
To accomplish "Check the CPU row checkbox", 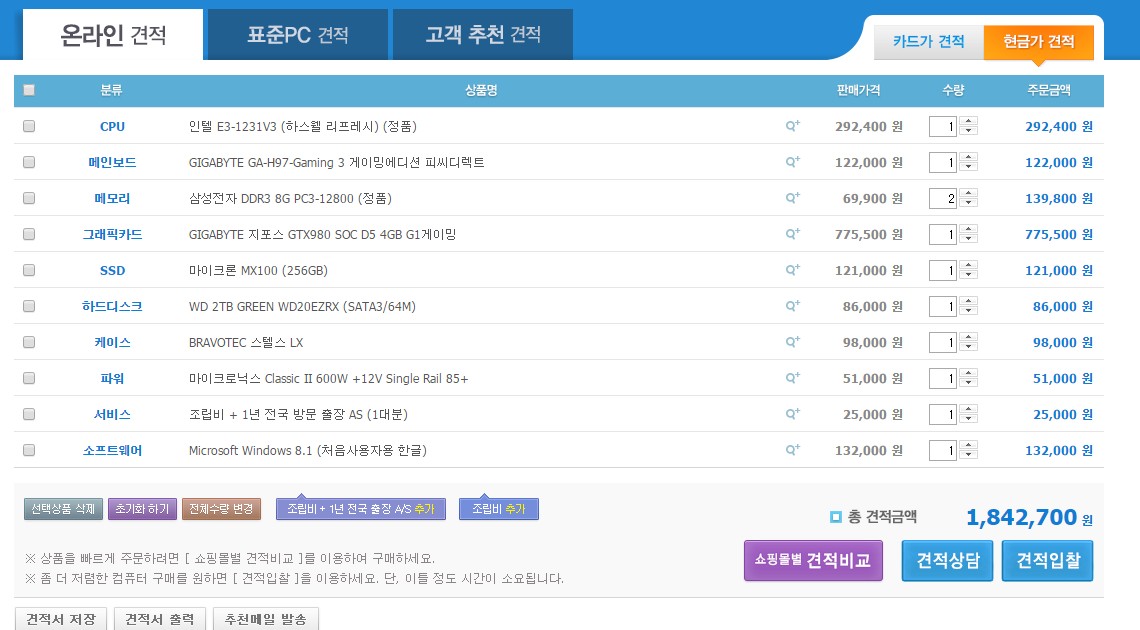I will (29, 127).
